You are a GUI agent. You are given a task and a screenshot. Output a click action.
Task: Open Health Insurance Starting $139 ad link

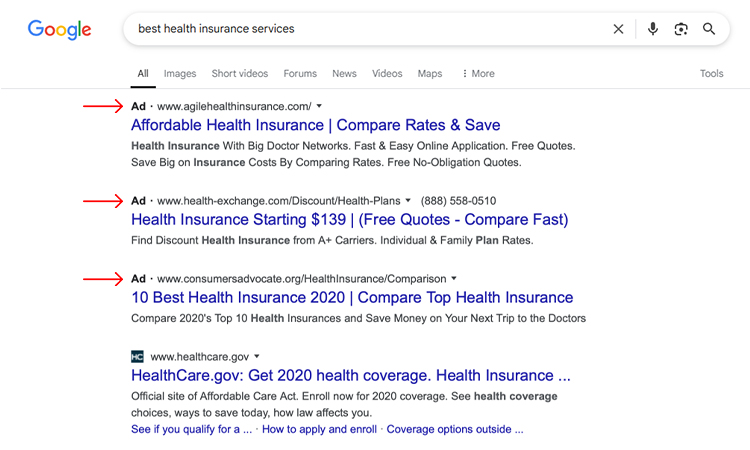(350, 220)
